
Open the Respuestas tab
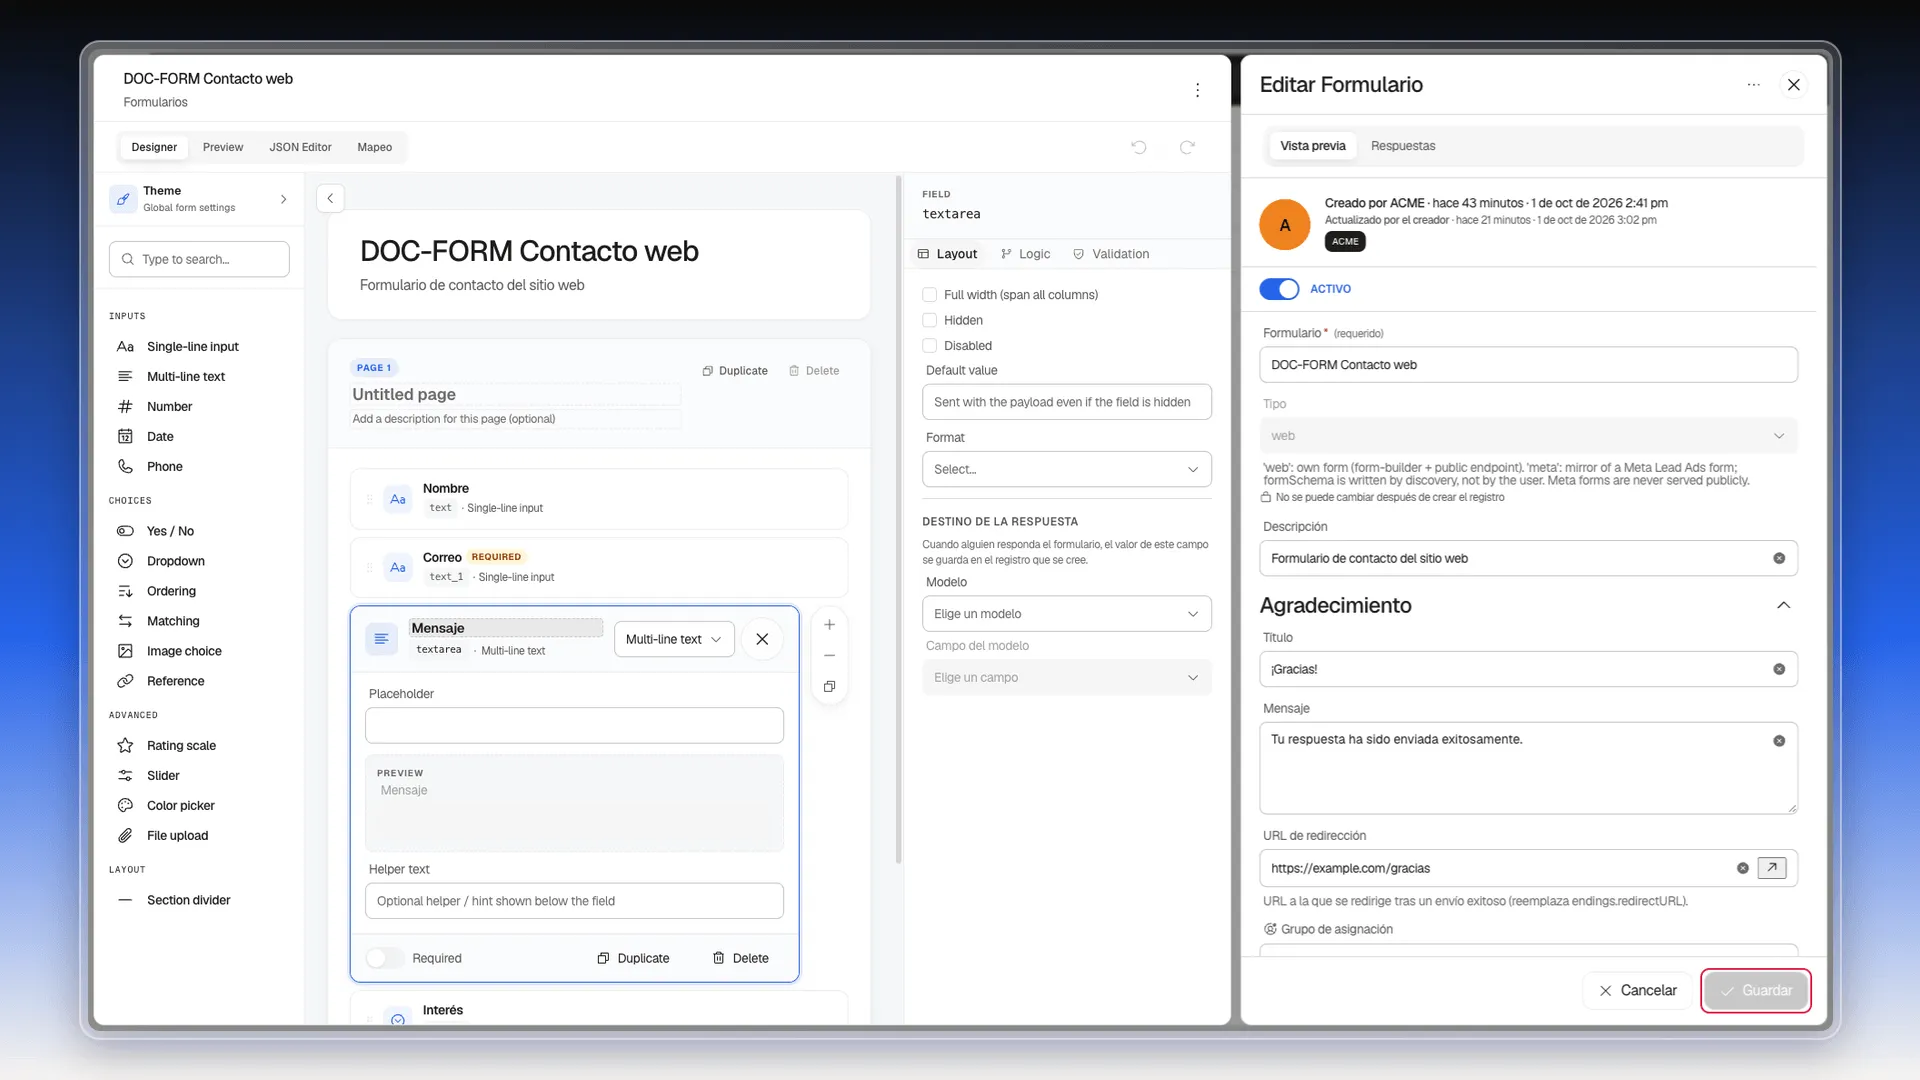coord(1403,146)
